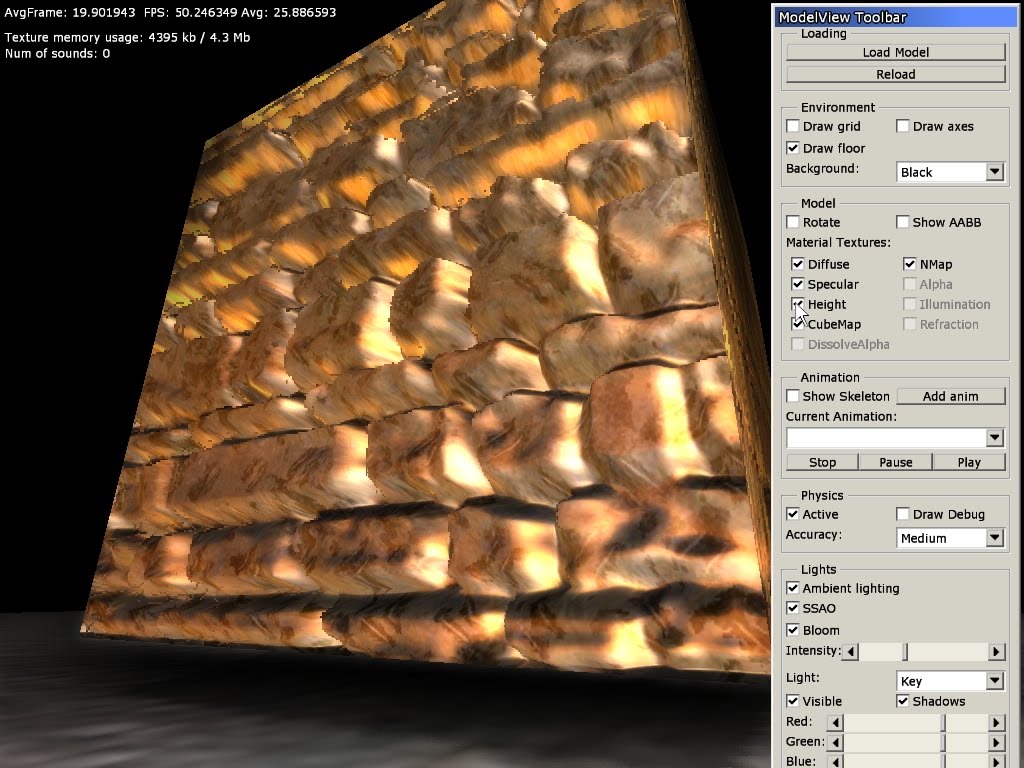The height and width of the screenshot is (768, 1024).
Task: Stop the animation playback
Action: coord(822,462)
